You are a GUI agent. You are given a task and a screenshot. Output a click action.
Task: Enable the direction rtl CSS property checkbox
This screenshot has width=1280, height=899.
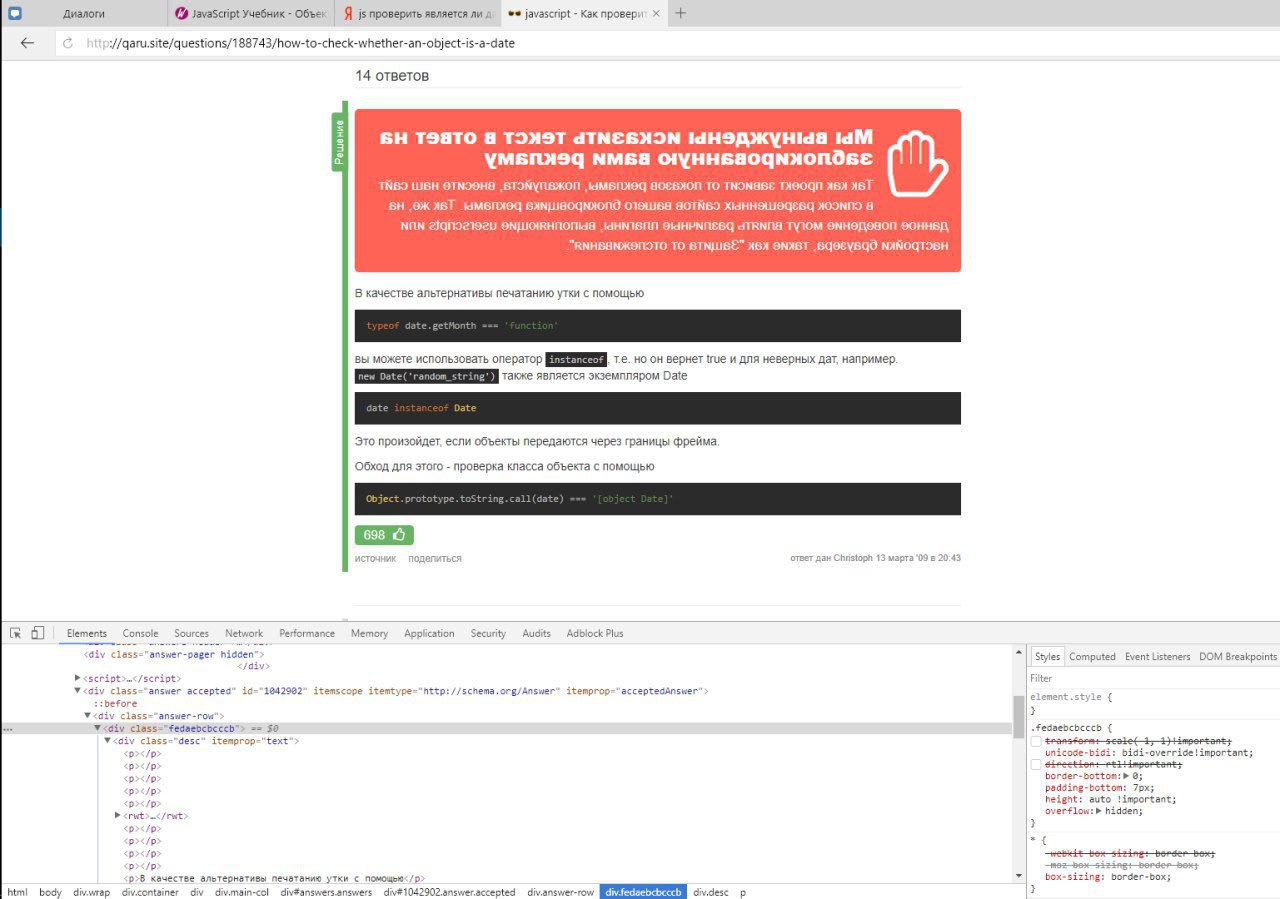click(1036, 765)
